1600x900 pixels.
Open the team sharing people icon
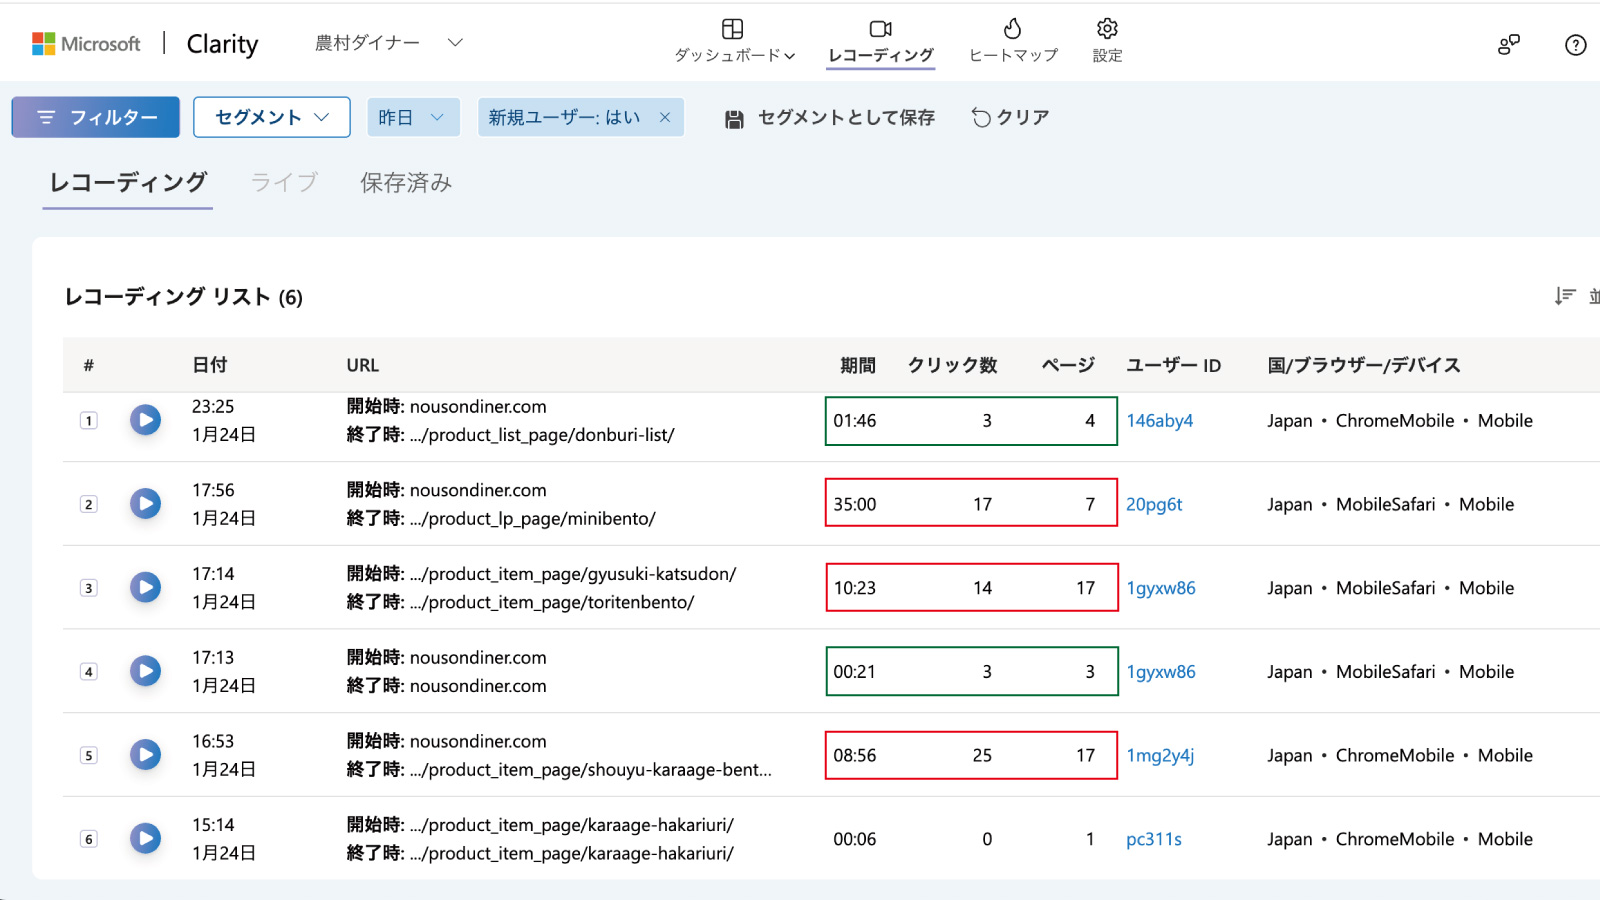(1508, 45)
